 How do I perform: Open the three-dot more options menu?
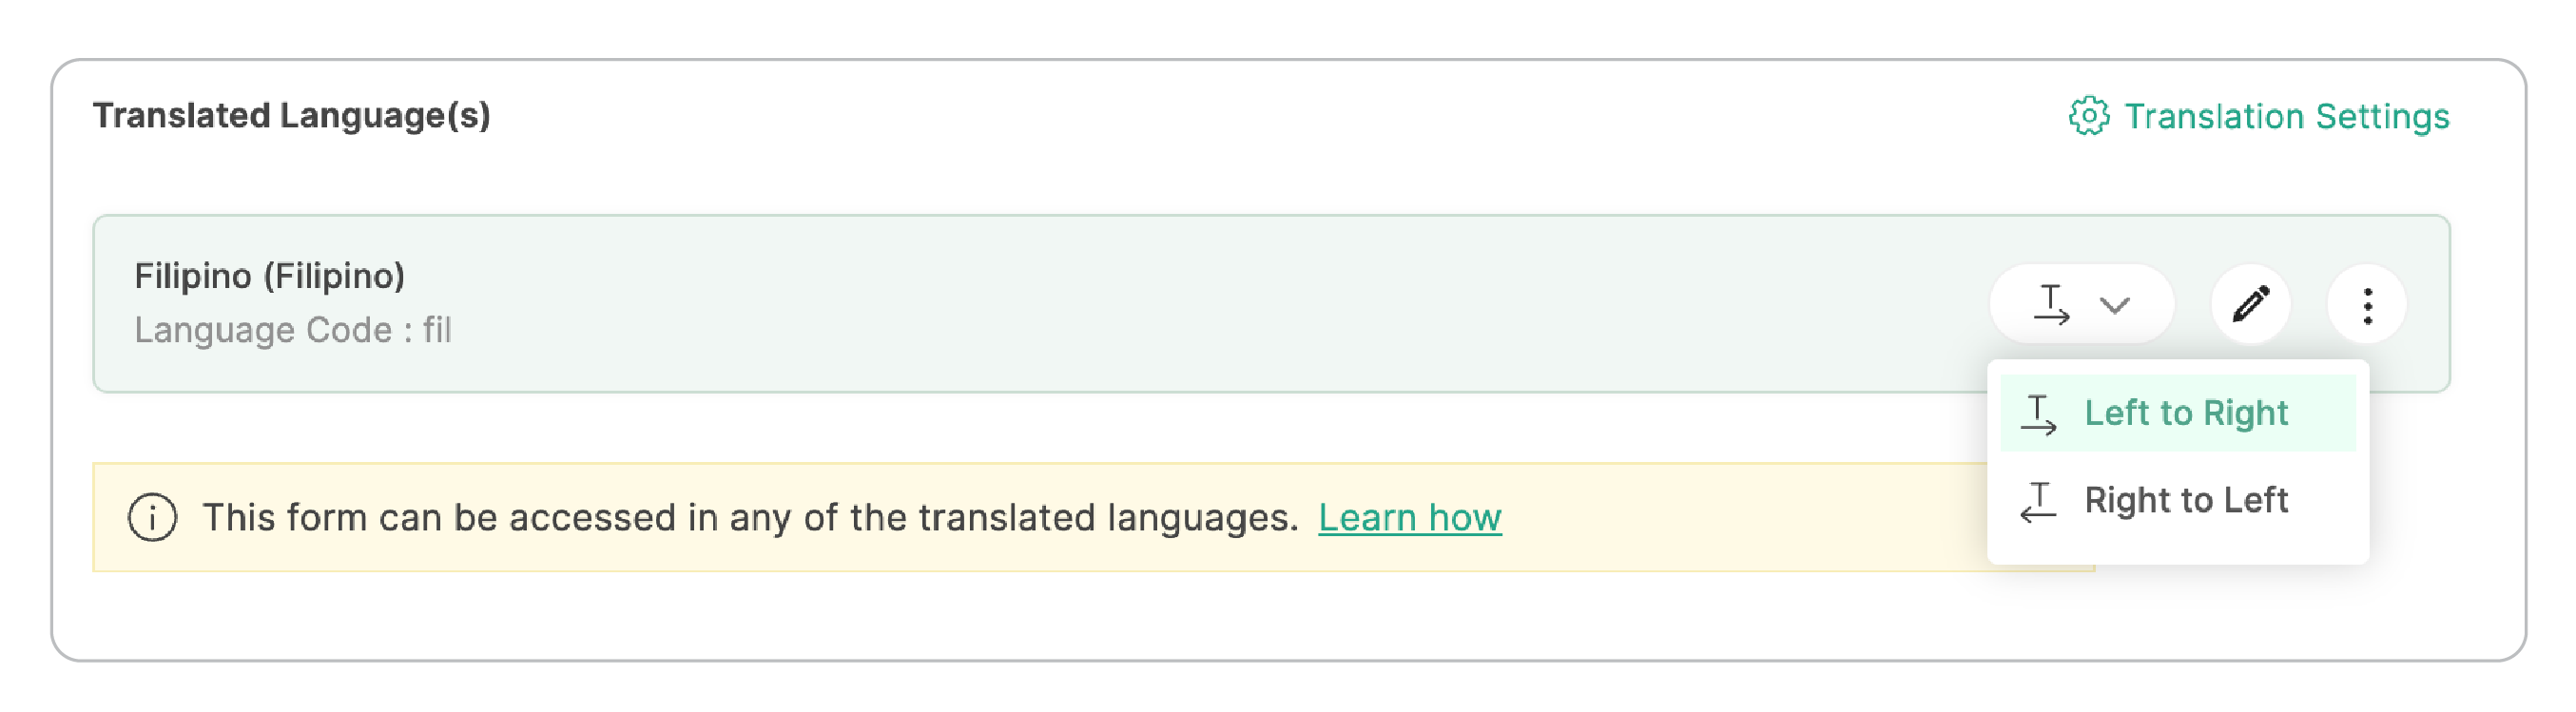(x=2367, y=305)
